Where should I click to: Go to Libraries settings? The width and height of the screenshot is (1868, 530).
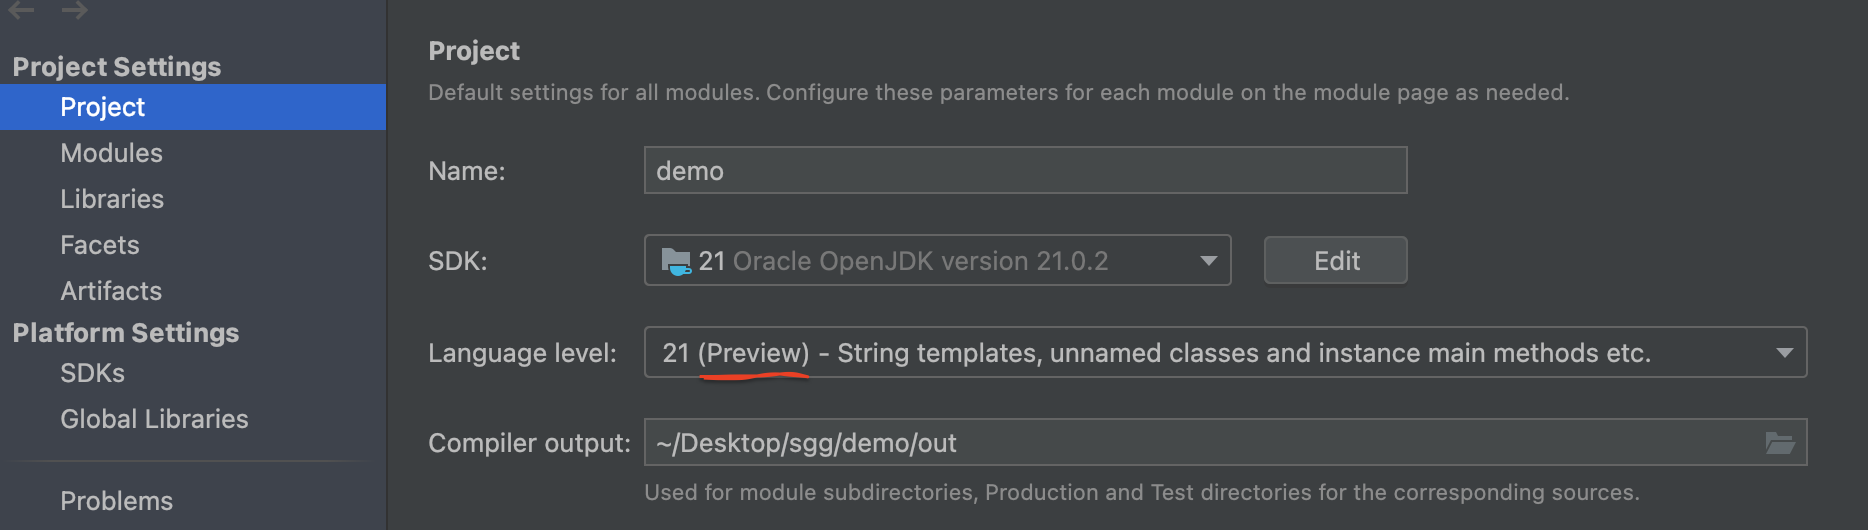(x=112, y=199)
